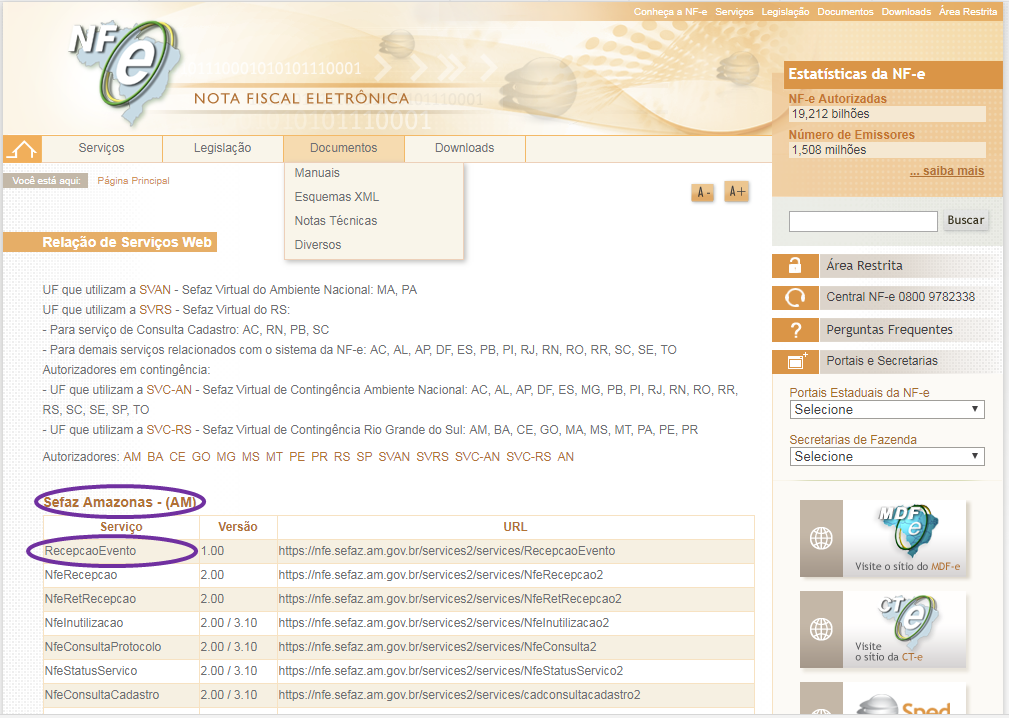Image resolution: width=1009 pixels, height=718 pixels.
Task: Go to home via the house icon
Action: (23, 149)
